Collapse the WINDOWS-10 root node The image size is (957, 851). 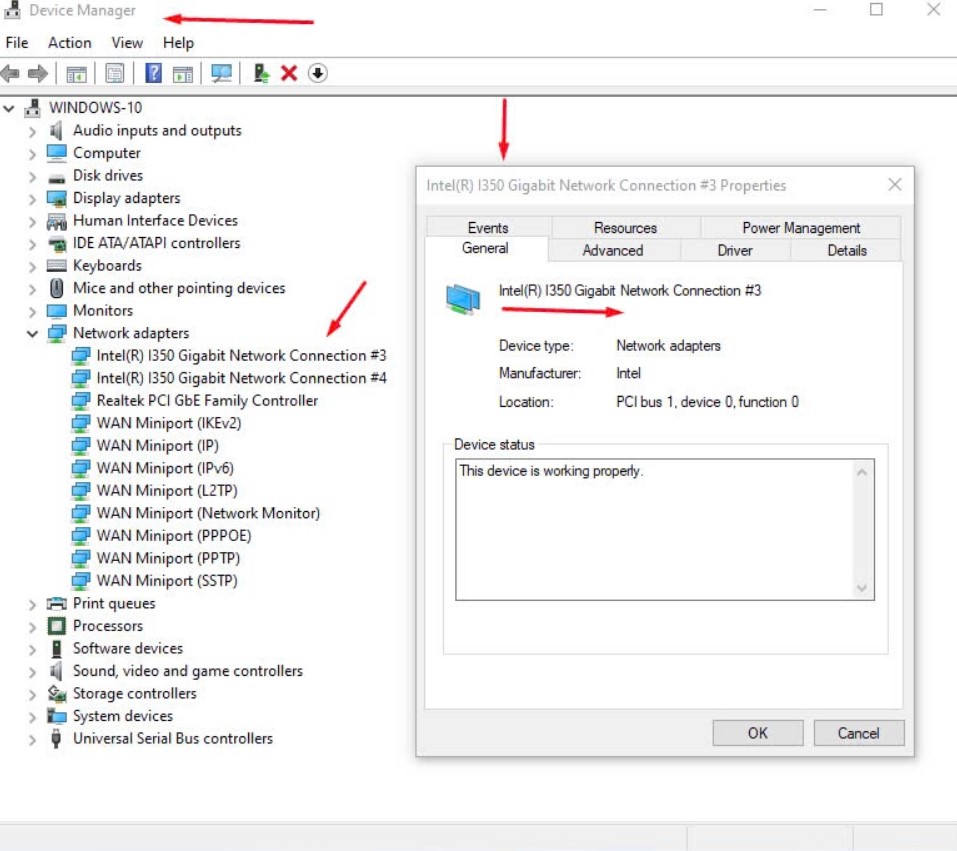[x=9, y=109]
